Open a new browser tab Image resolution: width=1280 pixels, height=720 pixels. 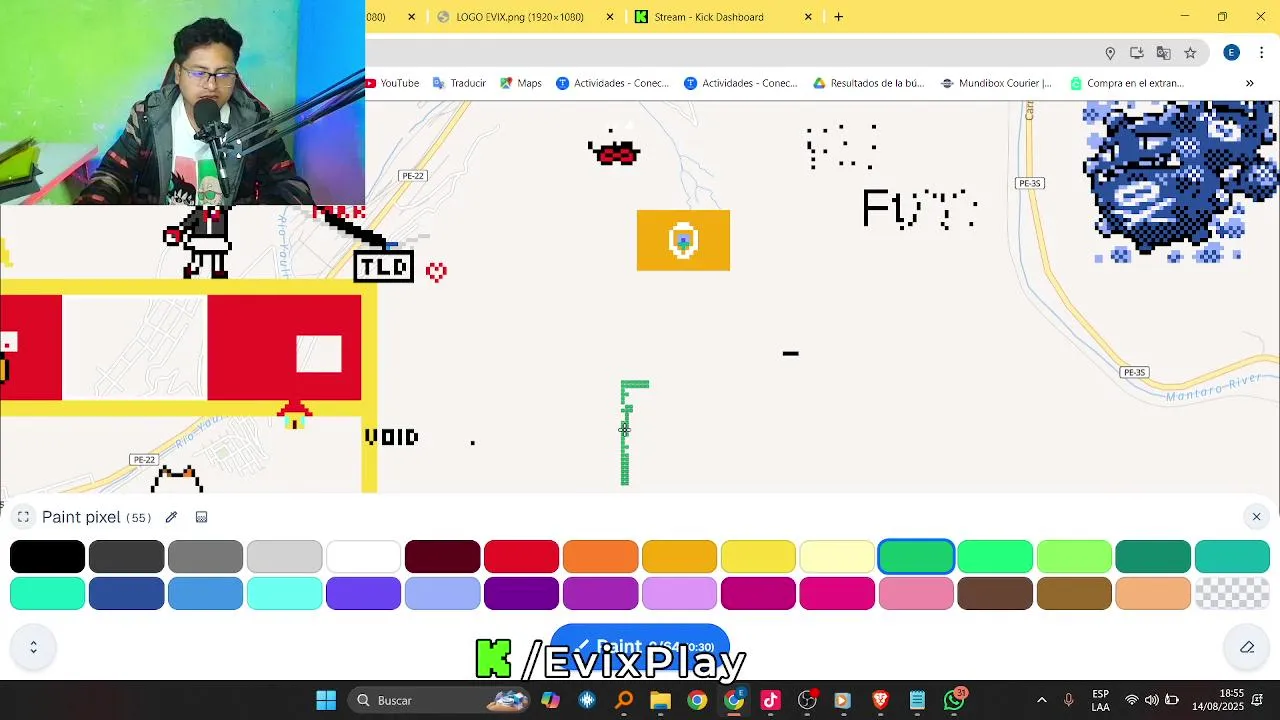point(838,17)
